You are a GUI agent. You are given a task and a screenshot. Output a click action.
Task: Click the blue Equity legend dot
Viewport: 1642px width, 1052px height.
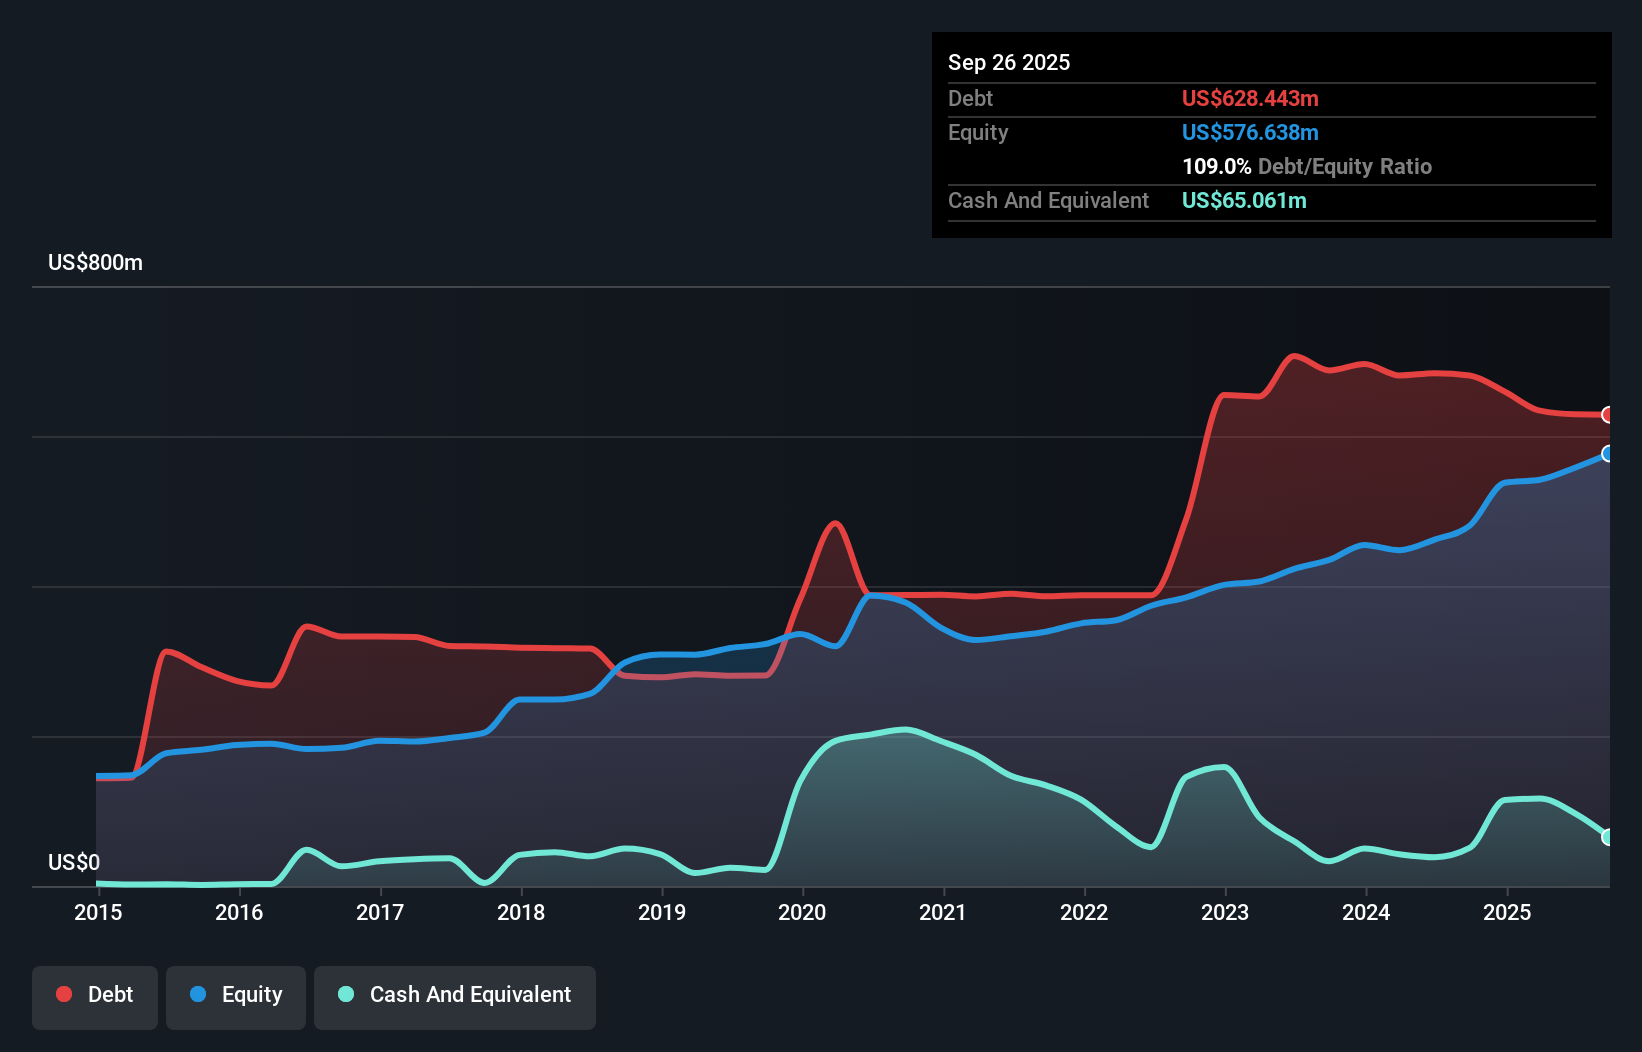[200, 994]
